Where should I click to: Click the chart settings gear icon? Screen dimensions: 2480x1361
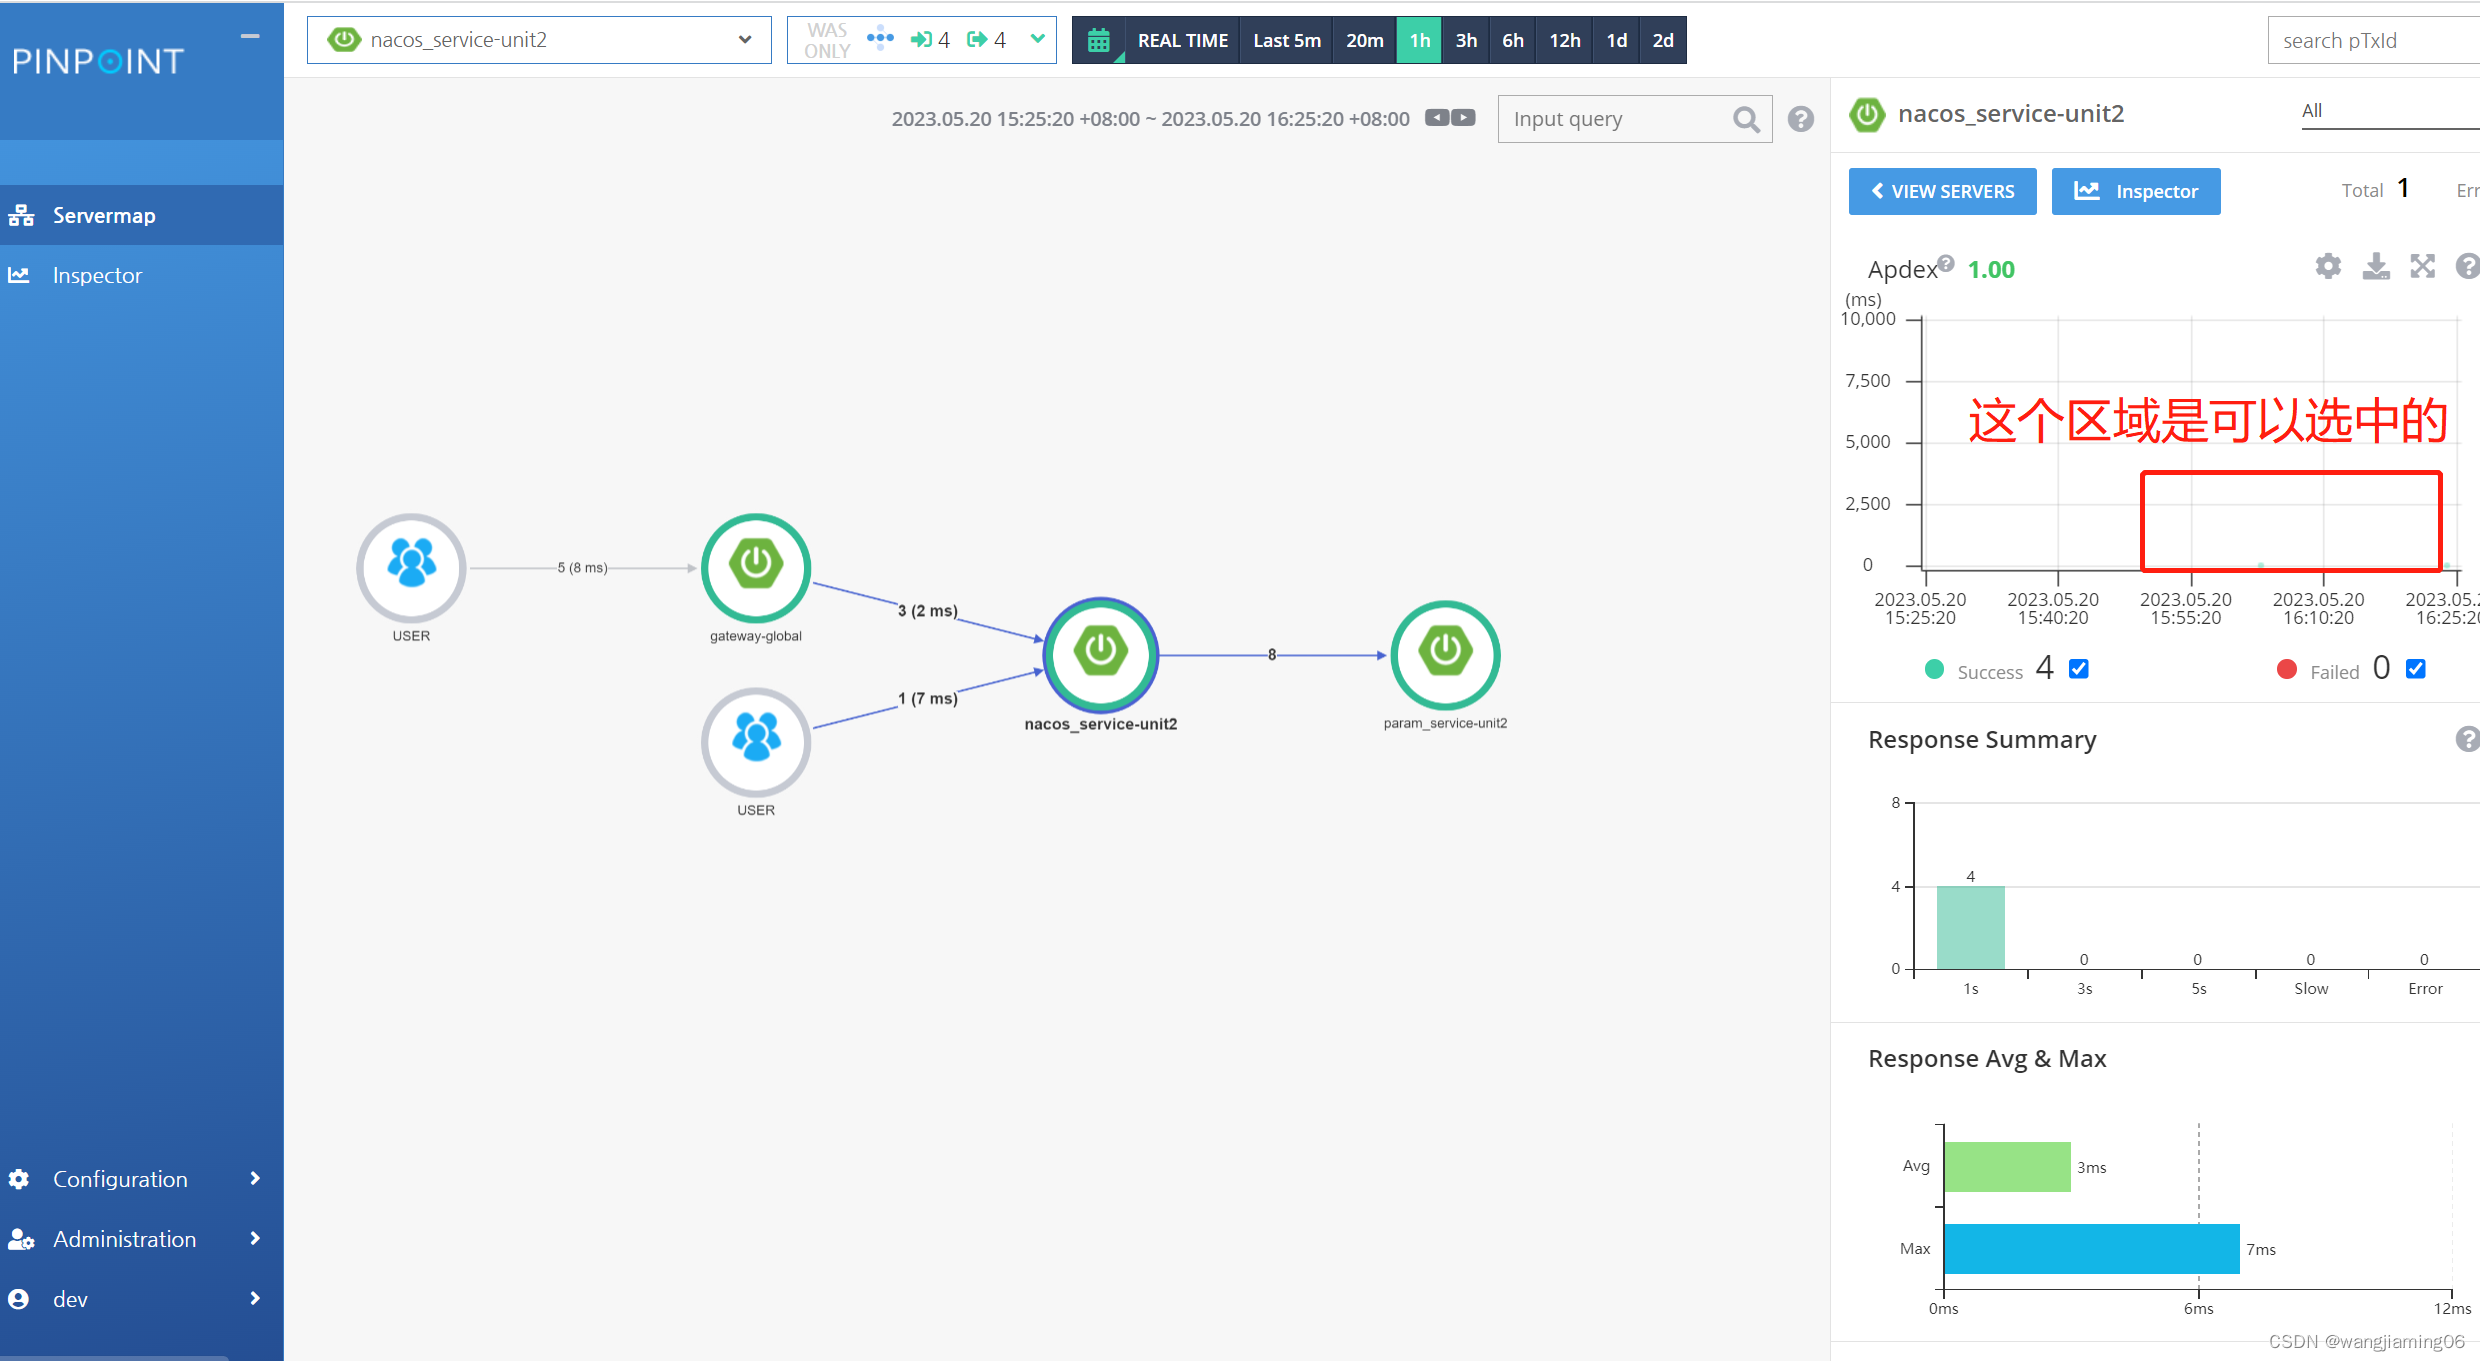[x=2328, y=266]
